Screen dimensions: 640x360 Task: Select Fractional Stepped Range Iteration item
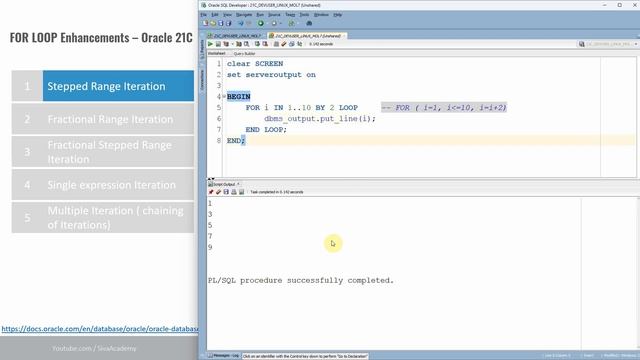click(103, 152)
